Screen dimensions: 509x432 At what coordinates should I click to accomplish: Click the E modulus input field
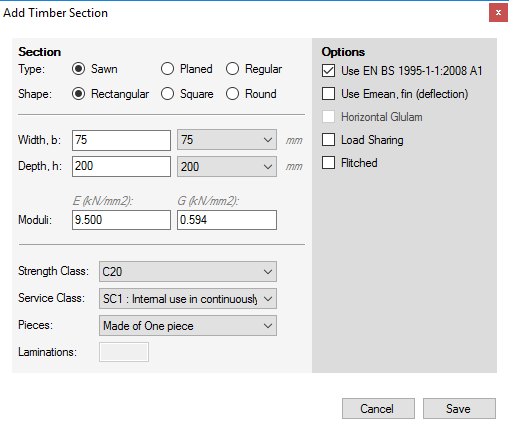pos(121,220)
